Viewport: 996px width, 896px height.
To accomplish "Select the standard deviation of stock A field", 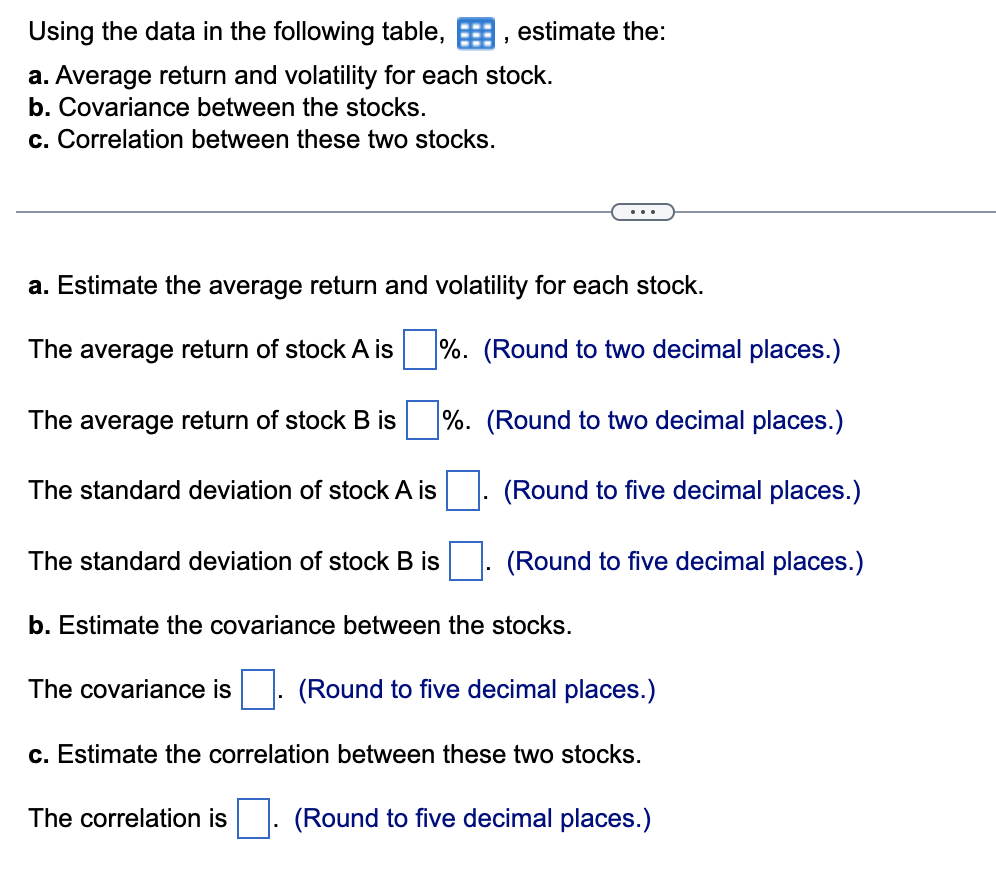I will click(x=462, y=491).
